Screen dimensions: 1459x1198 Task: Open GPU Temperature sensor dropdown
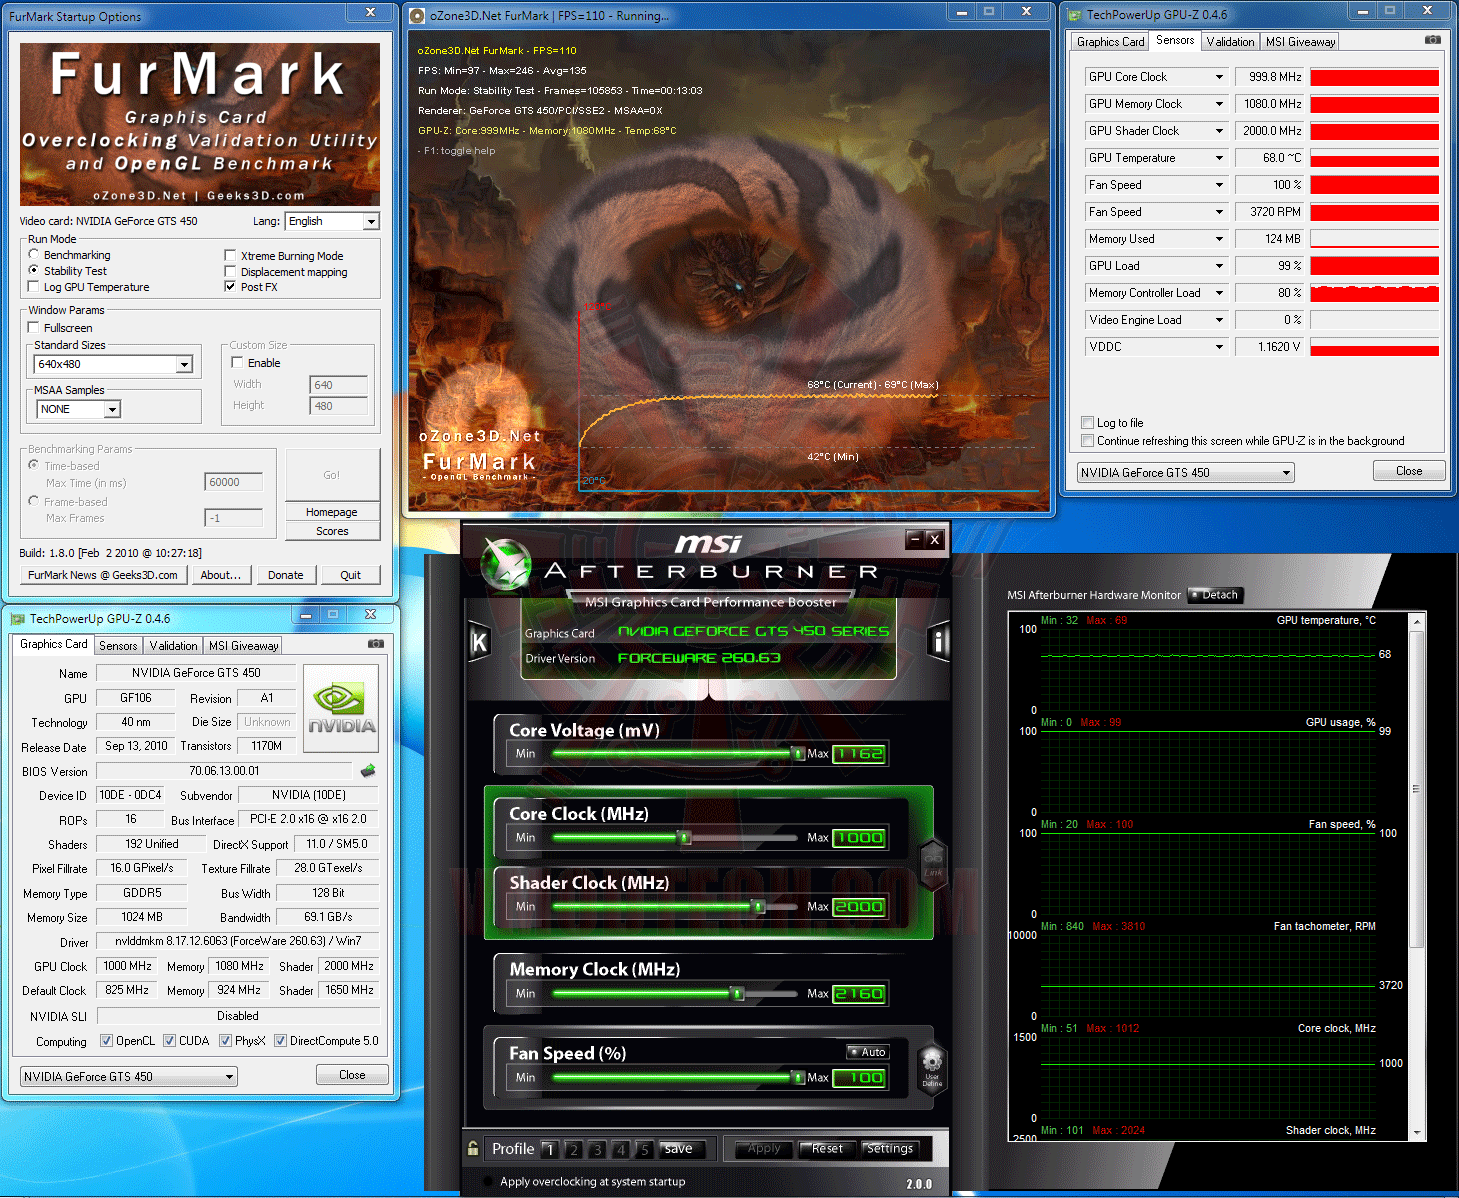[x=1219, y=158]
